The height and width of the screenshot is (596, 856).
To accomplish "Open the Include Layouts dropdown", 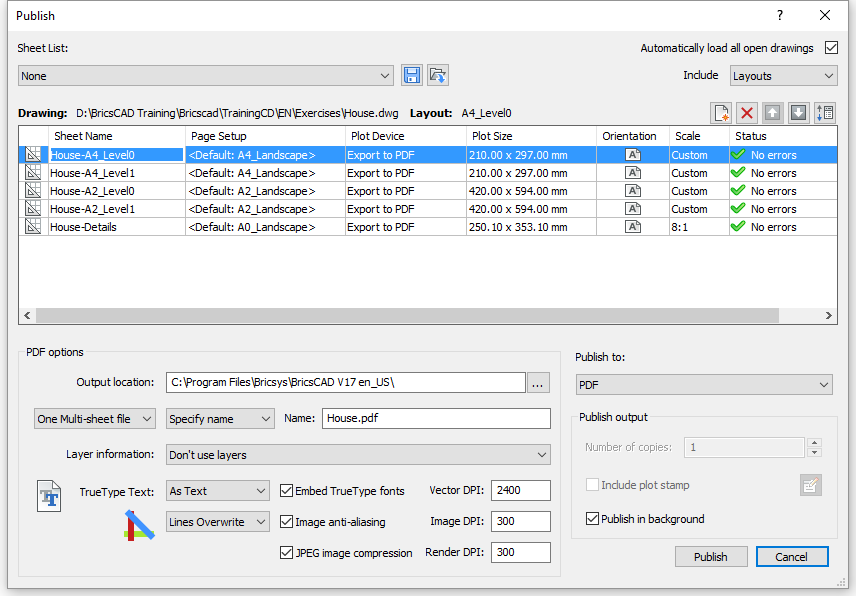I will pos(783,76).
